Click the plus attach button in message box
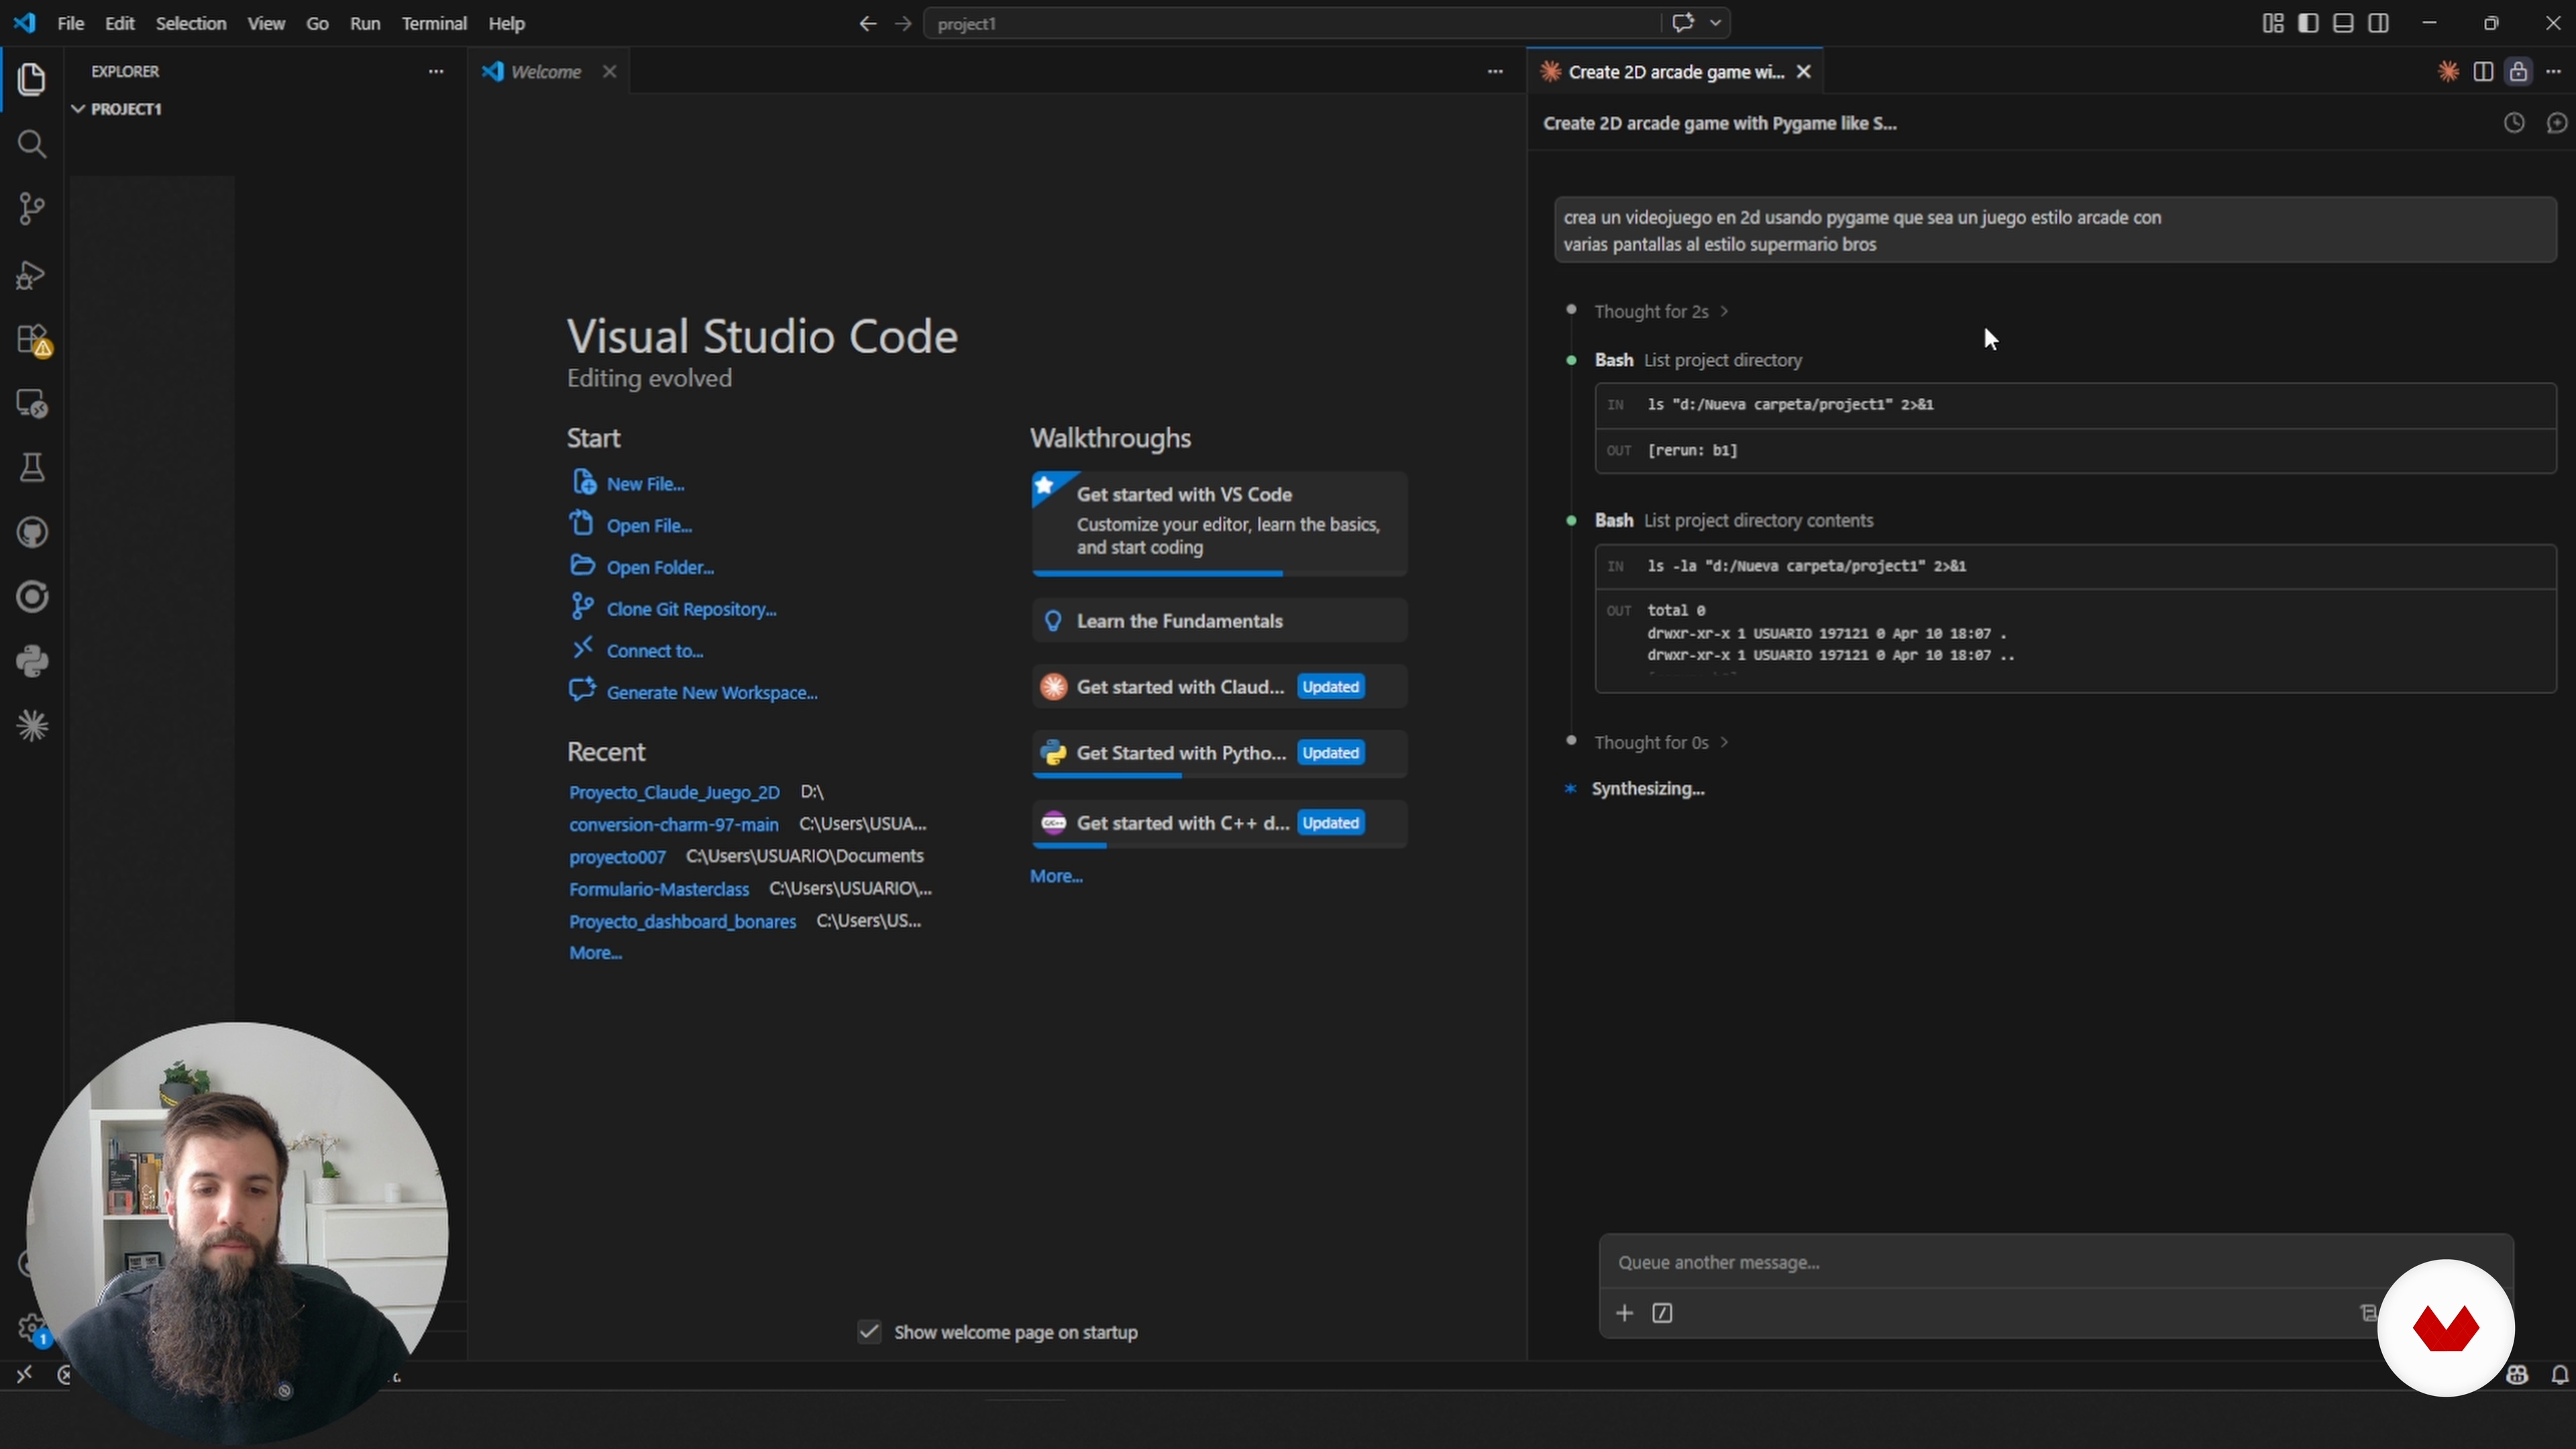The height and width of the screenshot is (1449, 2576). coord(1625,1313)
